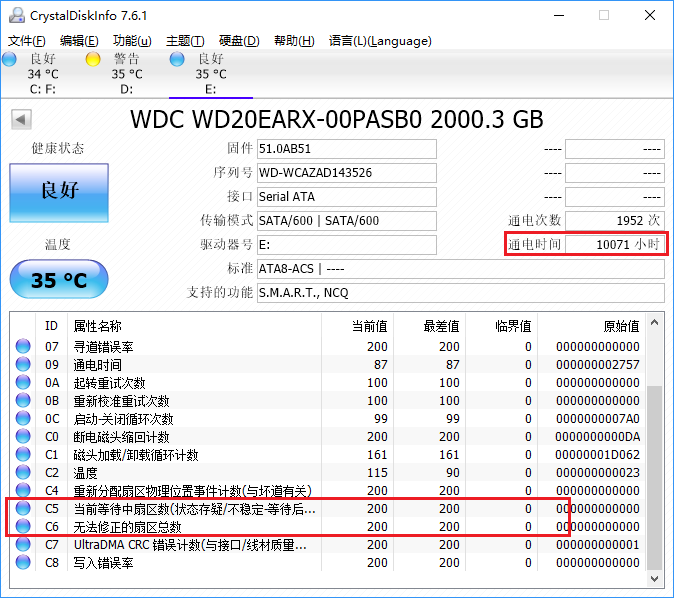Click the serial number field WD-WCAZAD143526
Viewport: 674px width, 598px height.
[x=347, y=173]
